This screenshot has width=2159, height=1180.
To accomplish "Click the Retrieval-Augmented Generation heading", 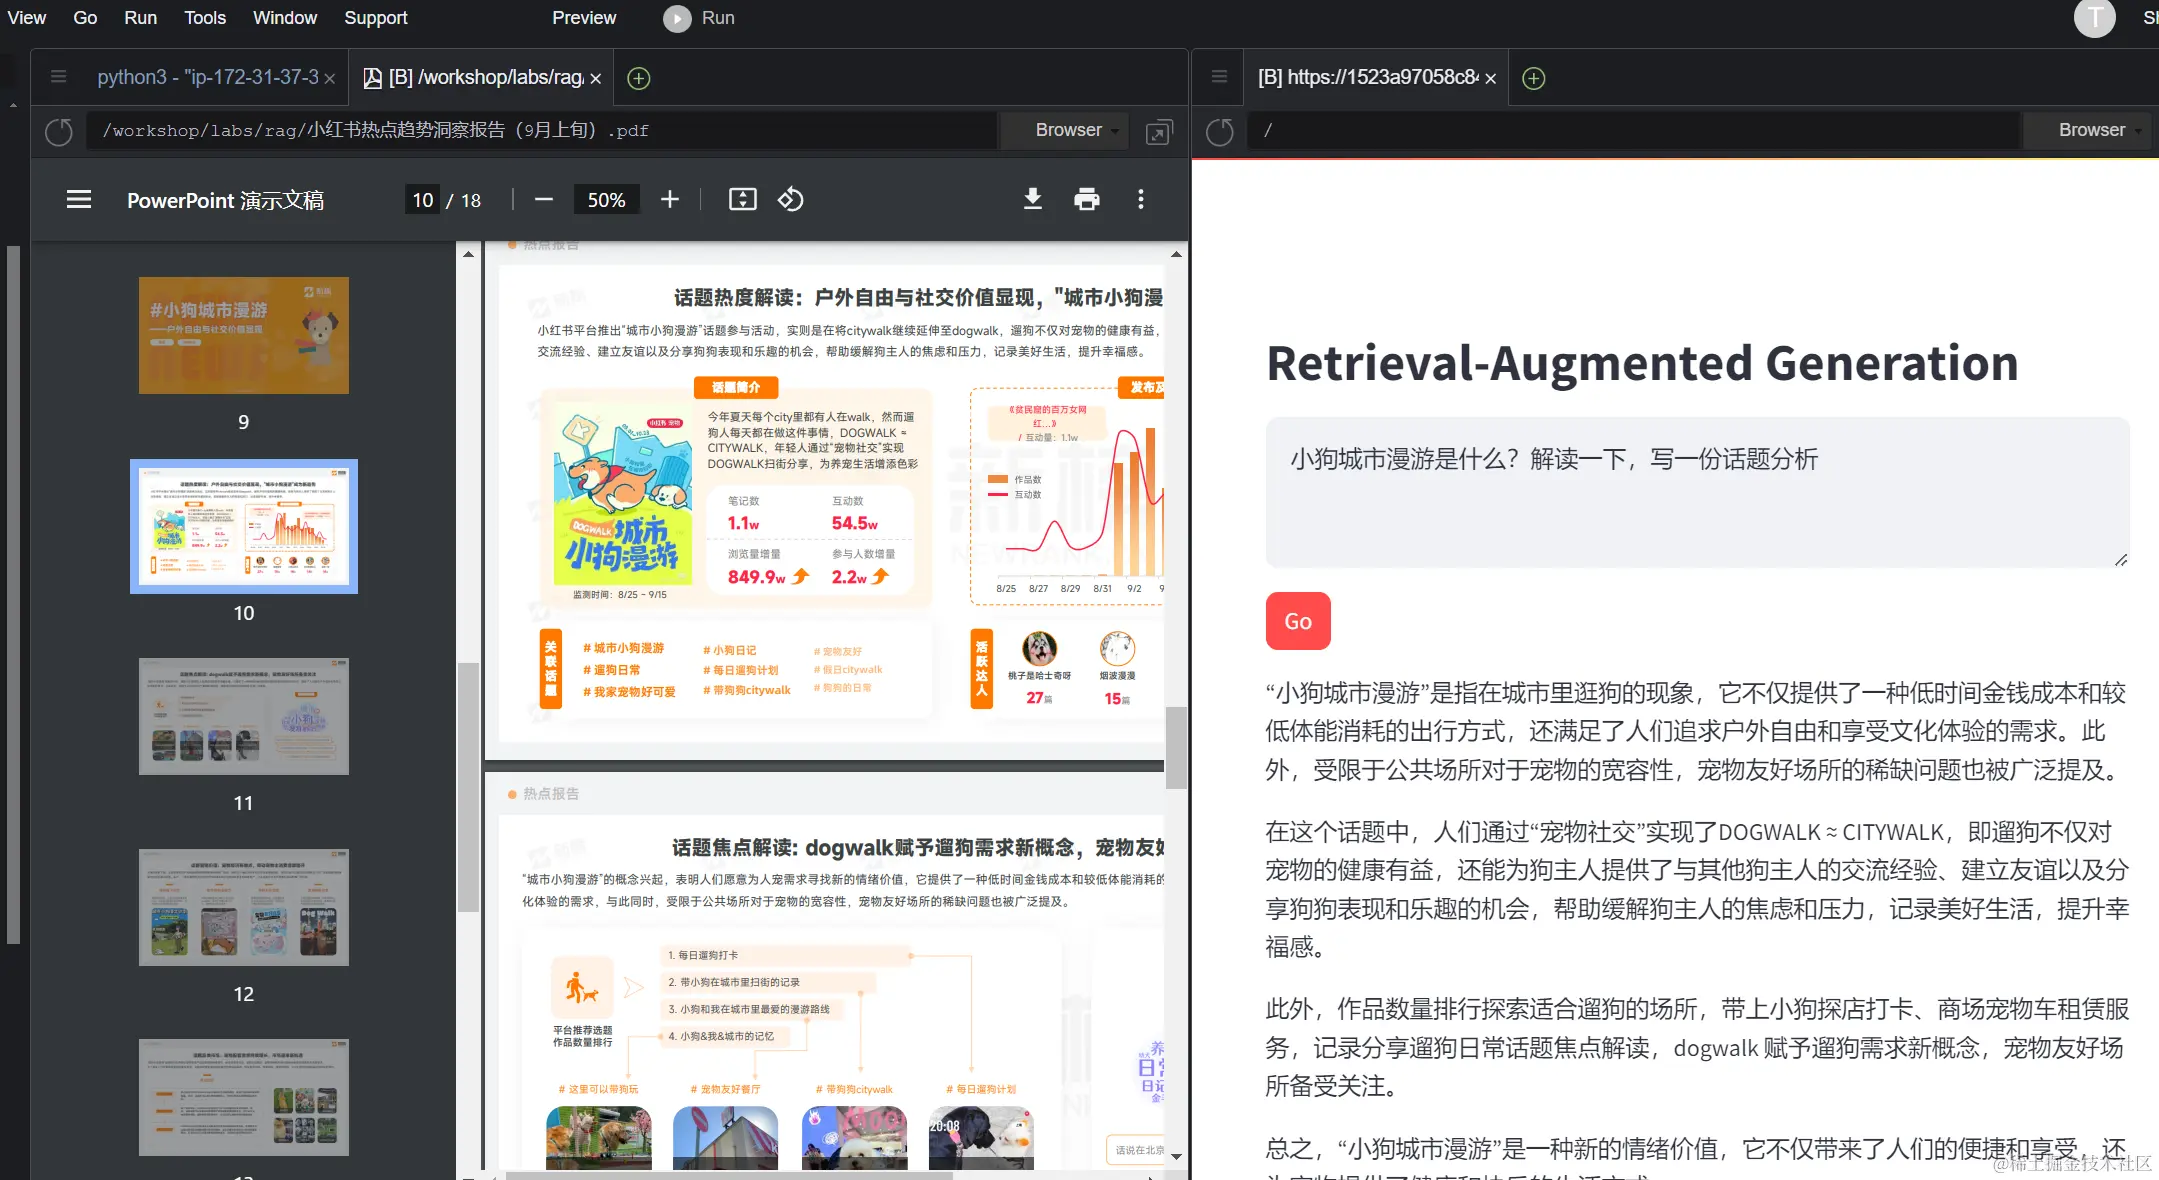I will point(1642,363).
